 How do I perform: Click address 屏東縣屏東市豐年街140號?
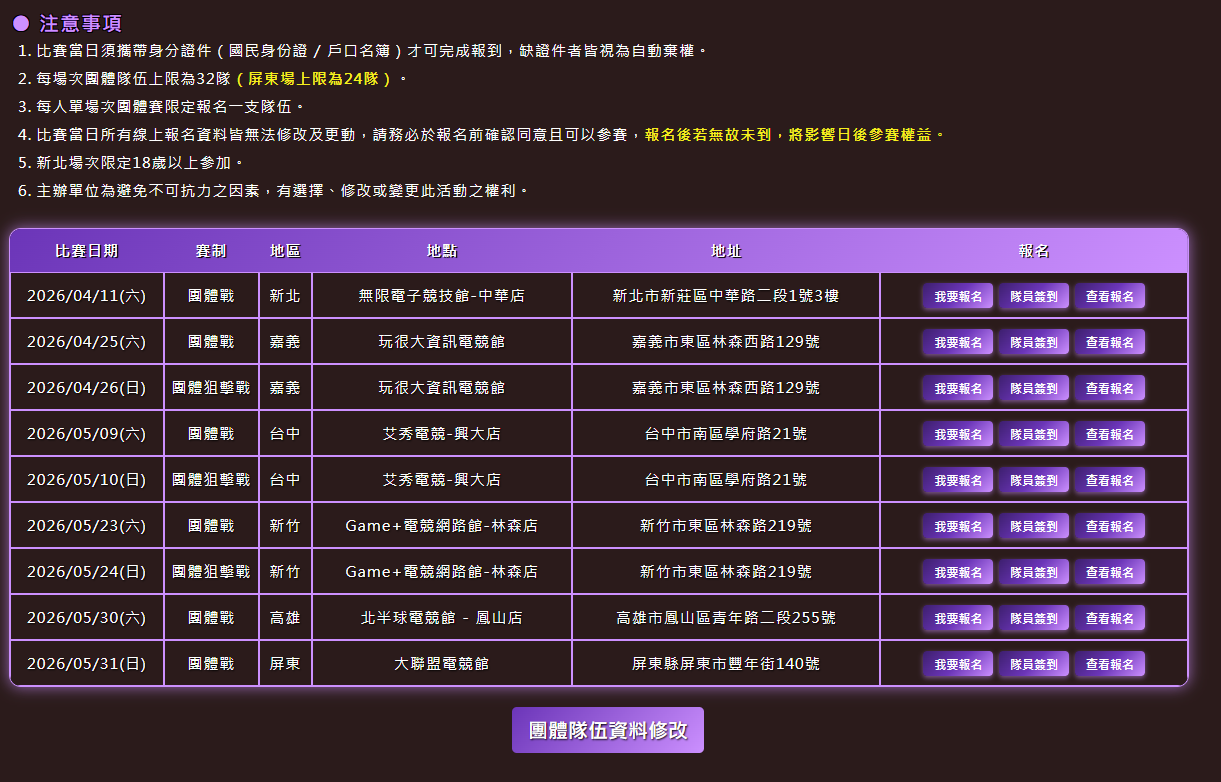725,663
